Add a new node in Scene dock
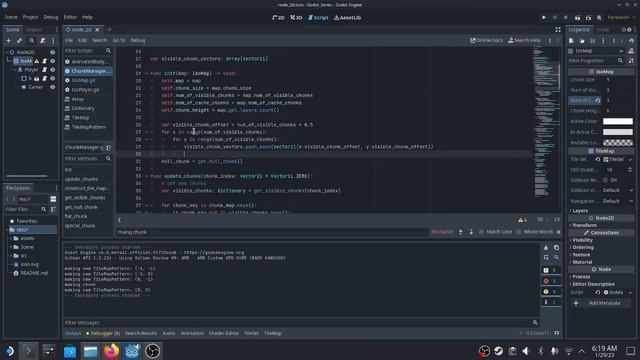 point(9,41)
